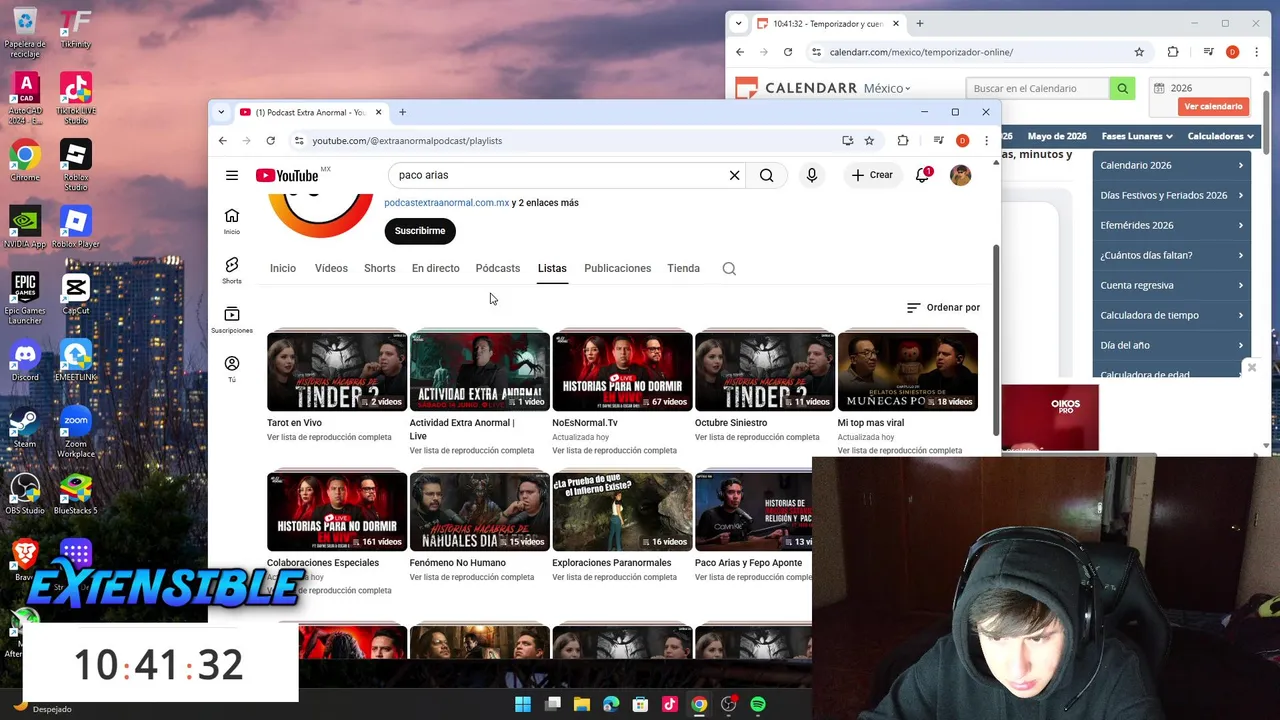Open YouTube notifications bell

[x=922, y=175]
